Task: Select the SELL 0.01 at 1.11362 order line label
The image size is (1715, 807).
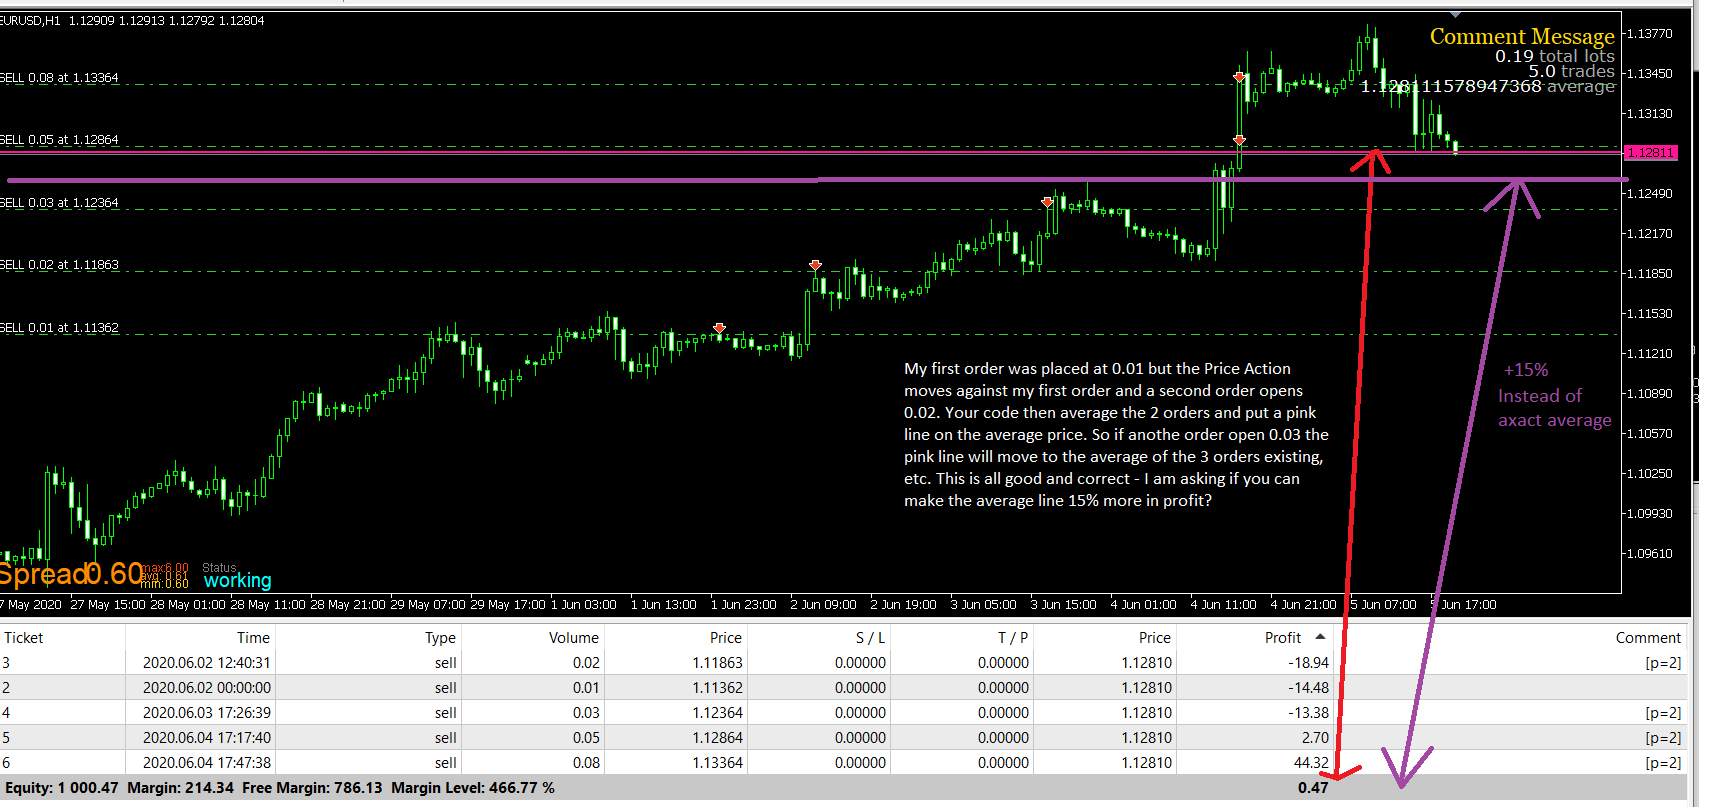Action: tap(59, 328)
